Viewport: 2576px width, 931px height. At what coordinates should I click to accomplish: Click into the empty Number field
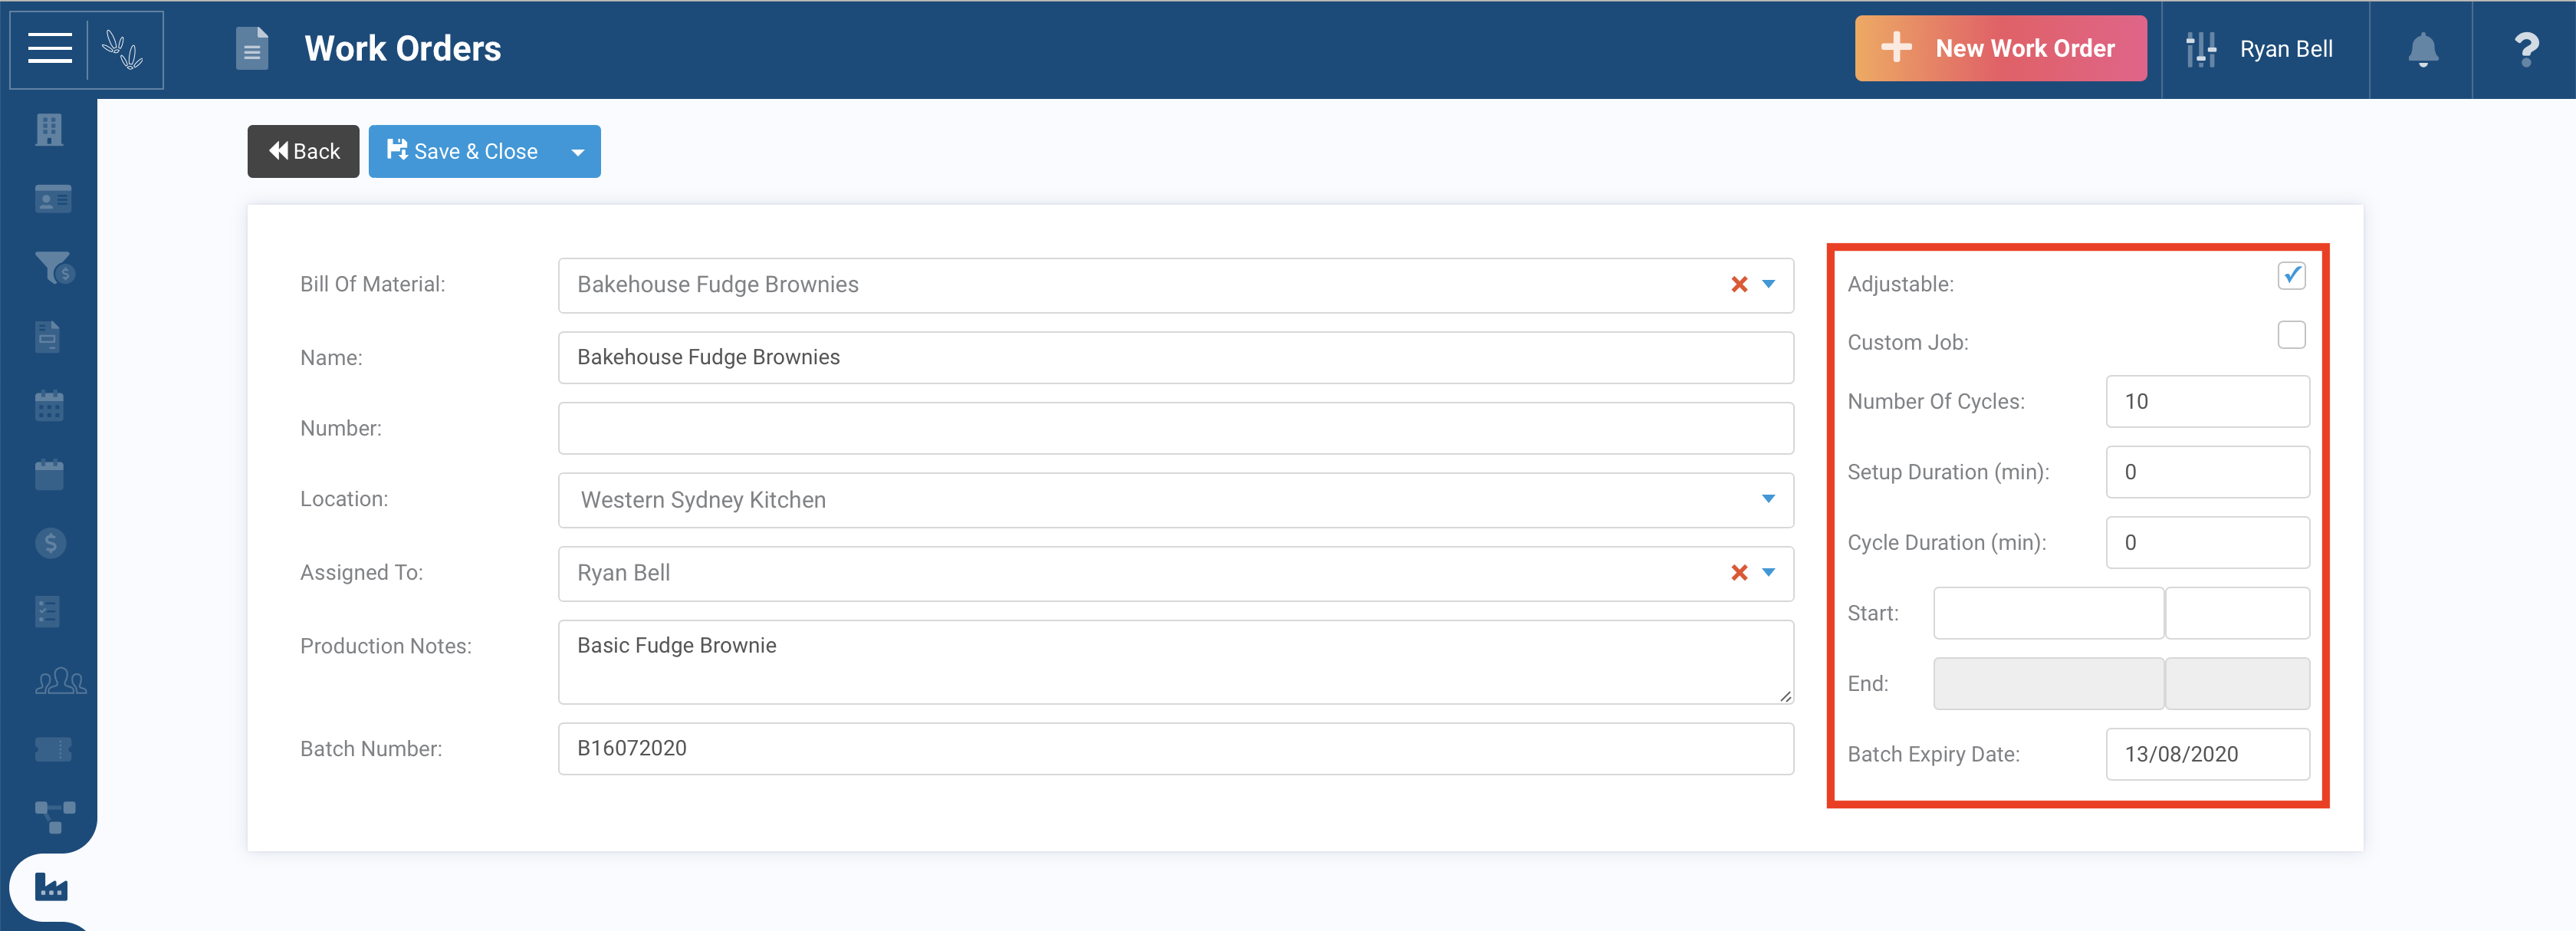1175,429
